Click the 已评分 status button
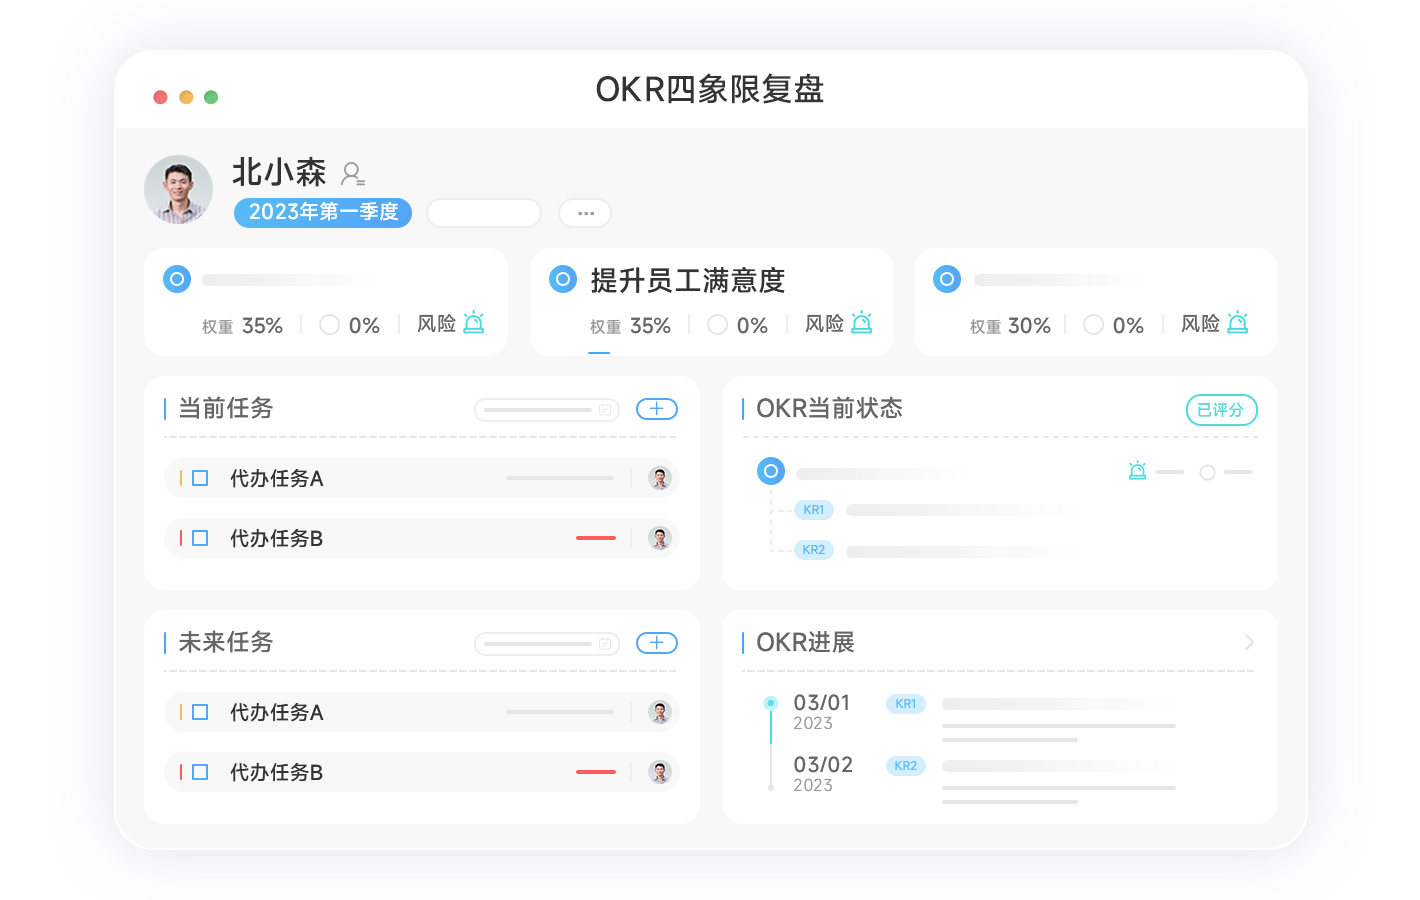Image resolution: width=1420 pixels, height=900 pixels. coord(1221,410)
